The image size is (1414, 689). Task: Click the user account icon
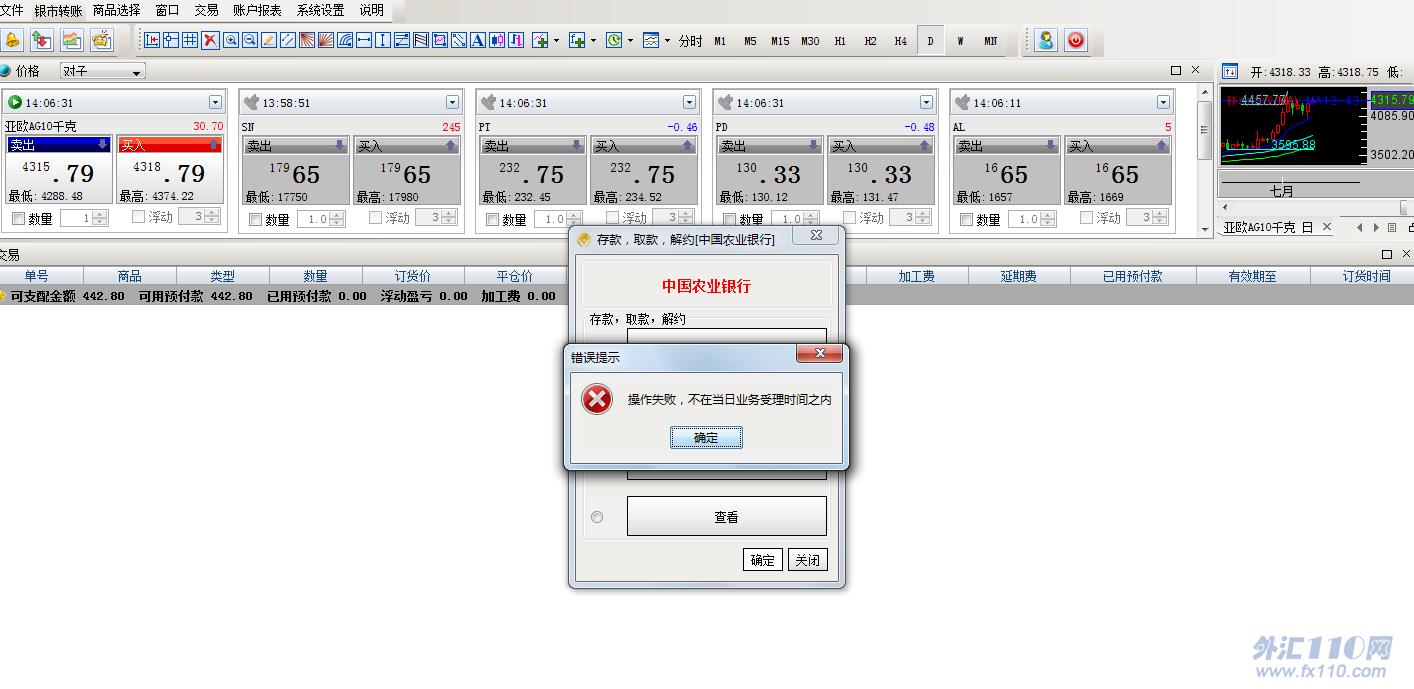1046,40
